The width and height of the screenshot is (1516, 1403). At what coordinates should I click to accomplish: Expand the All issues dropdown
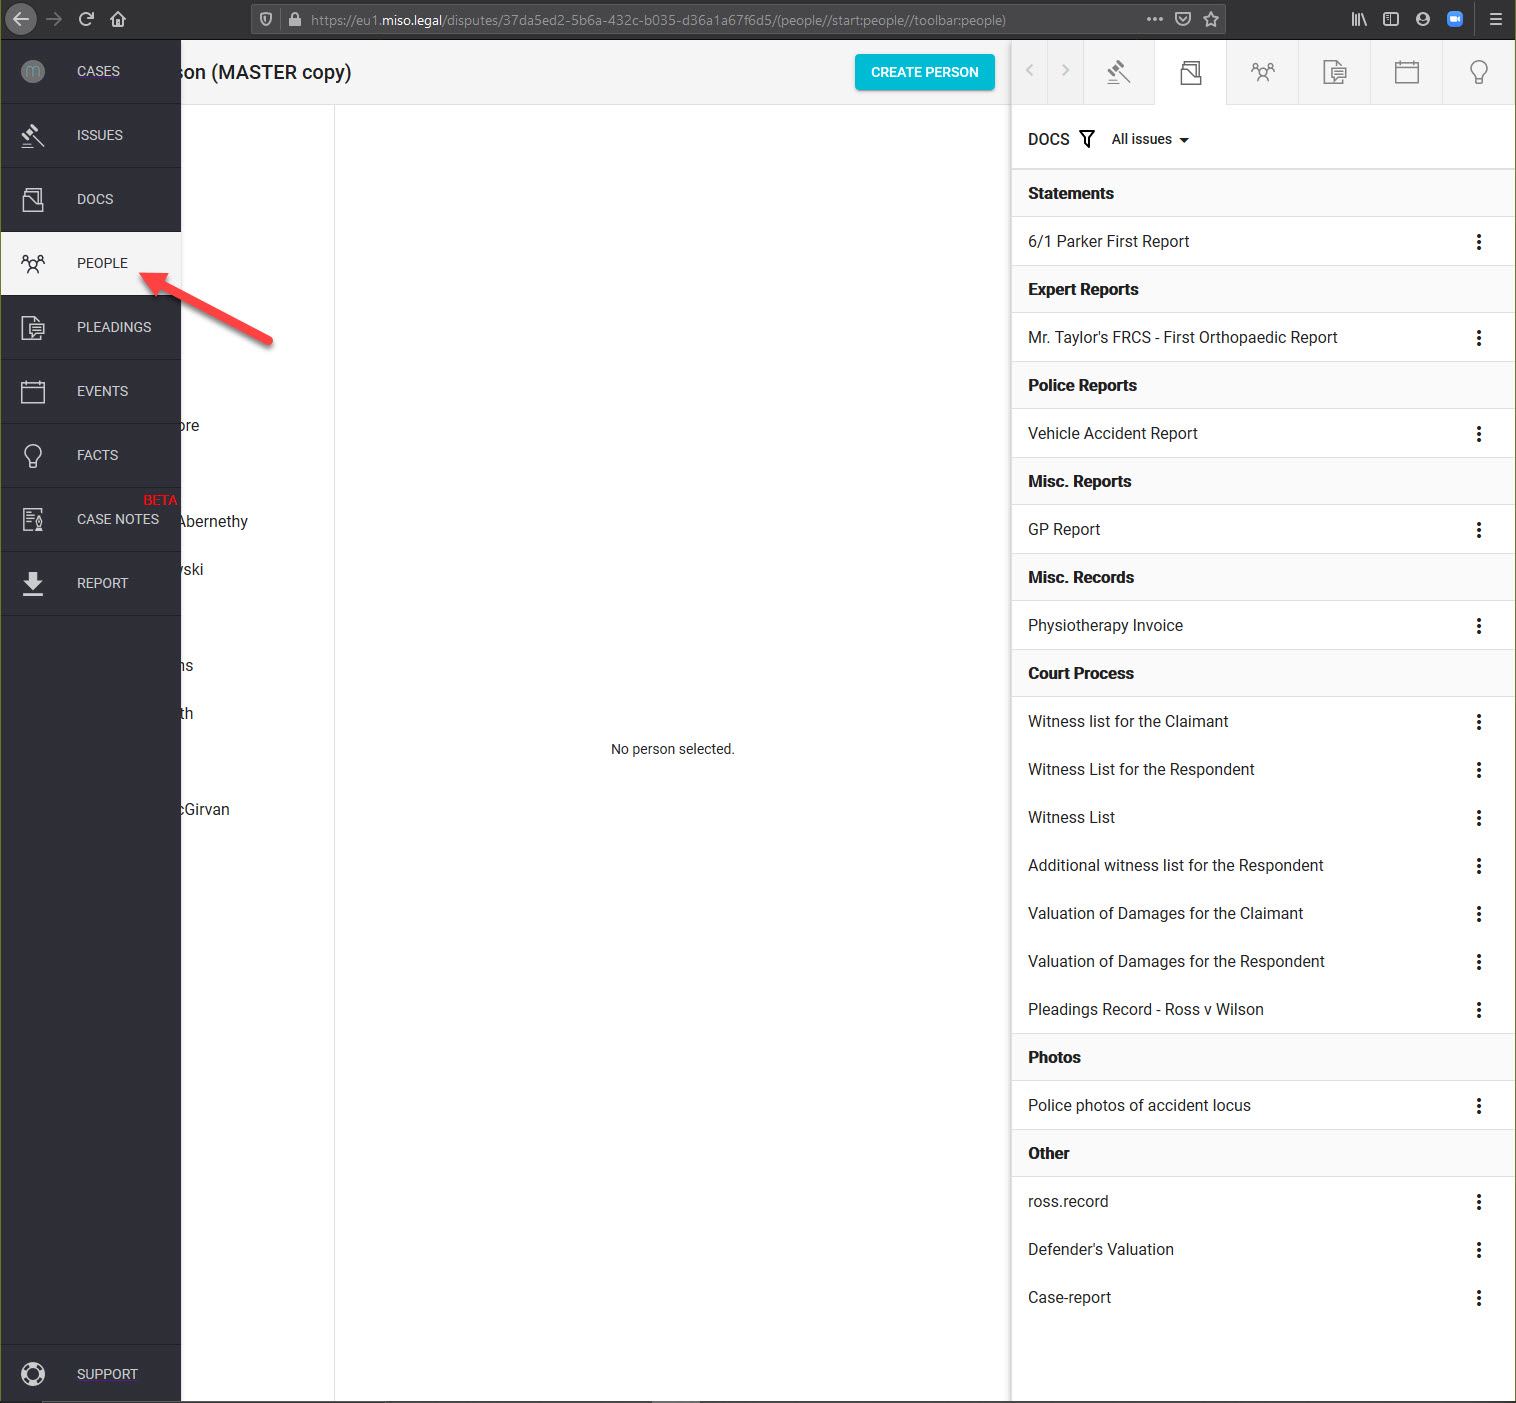1150,140
